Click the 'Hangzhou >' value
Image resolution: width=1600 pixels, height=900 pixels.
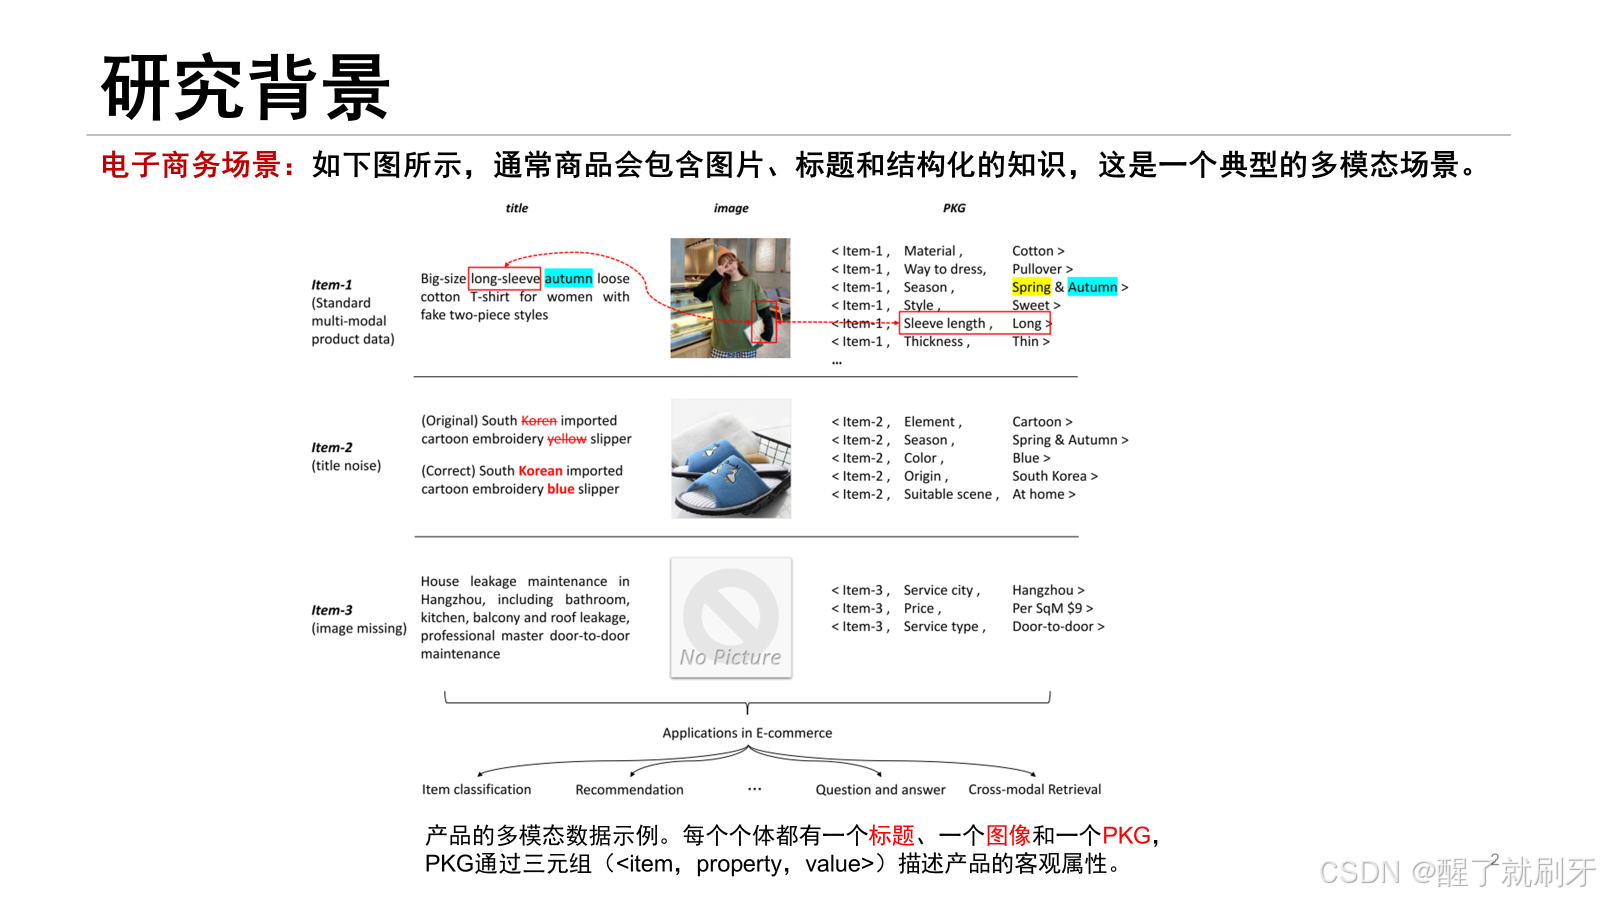coord(1048,590)
